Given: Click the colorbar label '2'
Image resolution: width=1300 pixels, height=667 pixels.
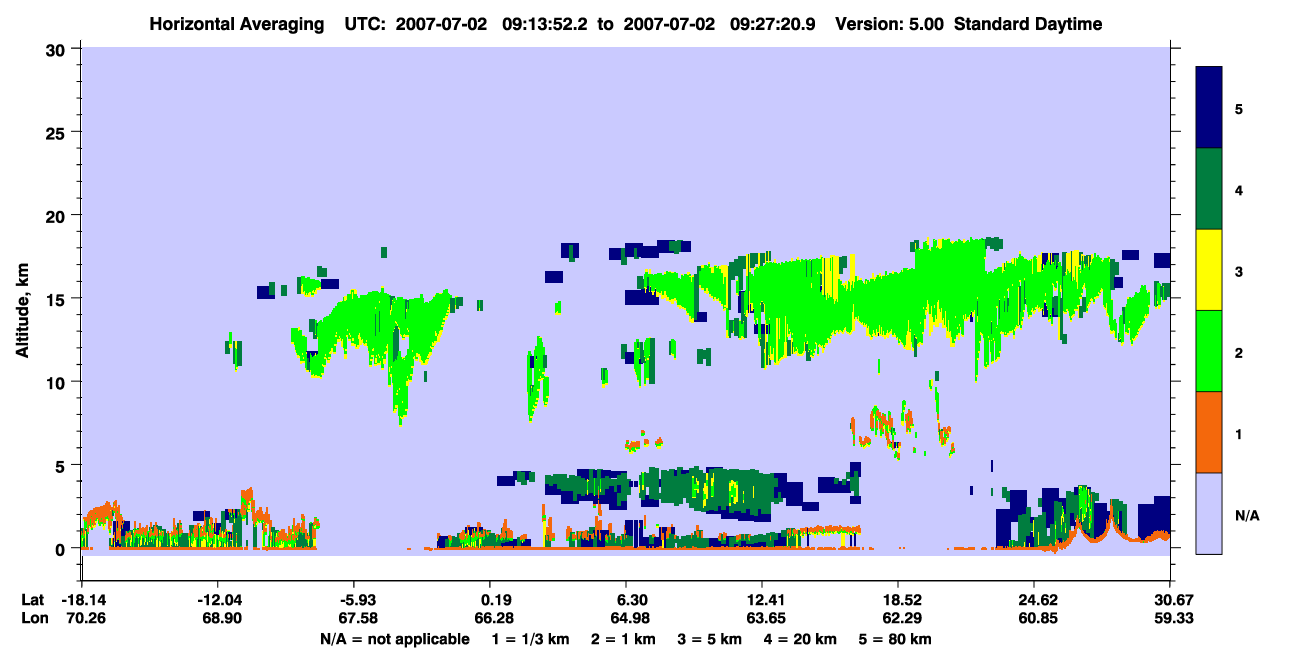Looking at the screenshot, I should tap(1239, 352).
